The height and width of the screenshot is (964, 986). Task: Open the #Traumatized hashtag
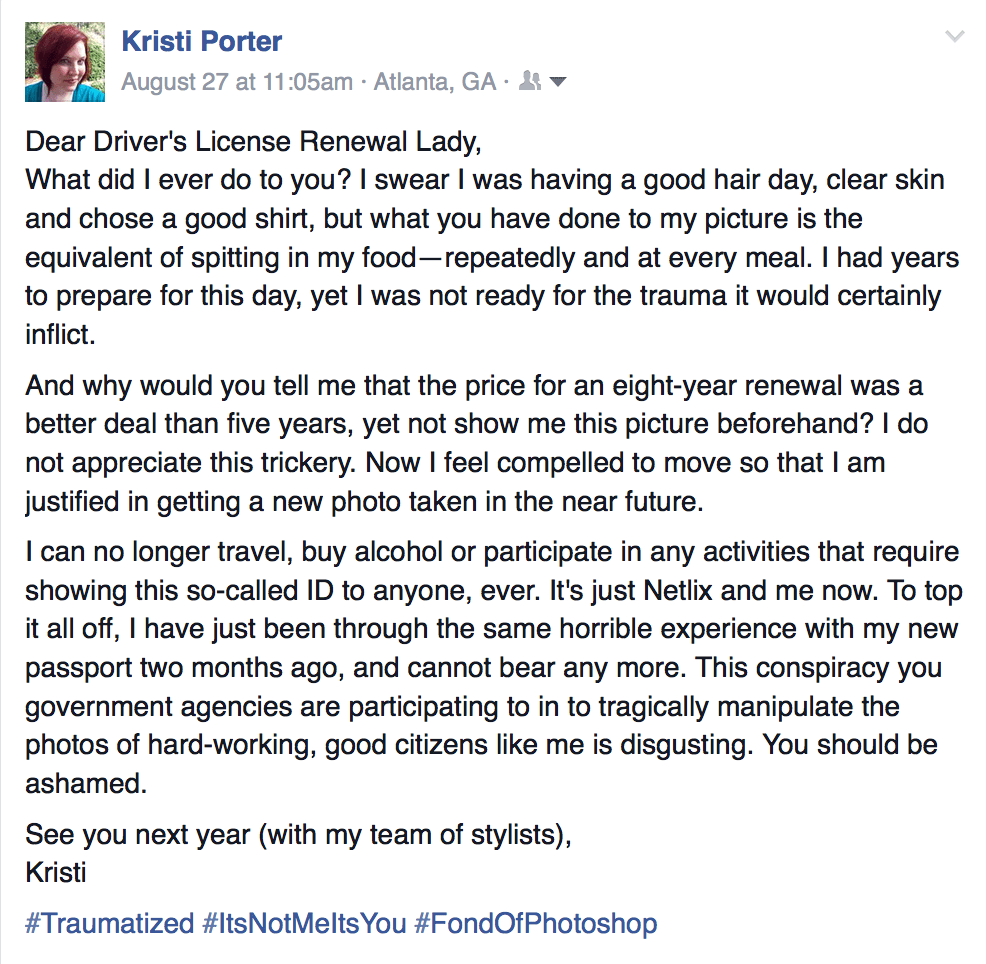[x=109, y=922]
